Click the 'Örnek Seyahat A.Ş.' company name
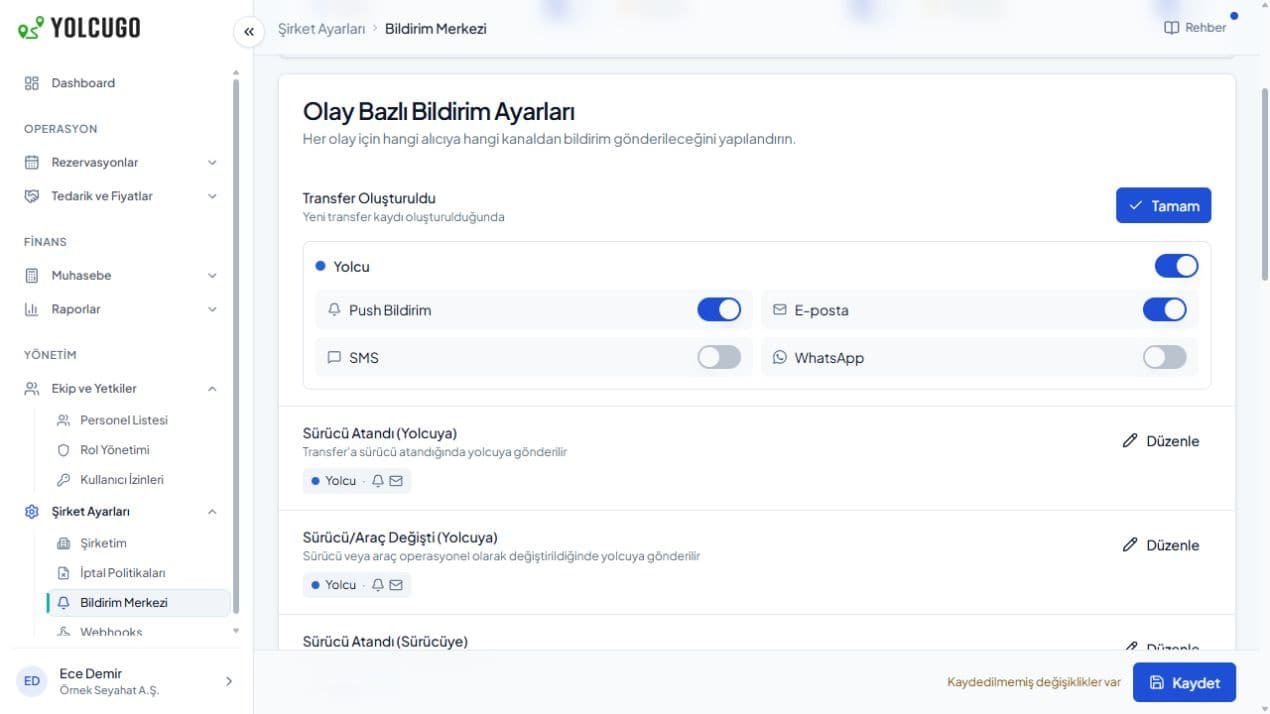Image resolution: width=1270 pixels, height=714 pixels. pos(109,691)
